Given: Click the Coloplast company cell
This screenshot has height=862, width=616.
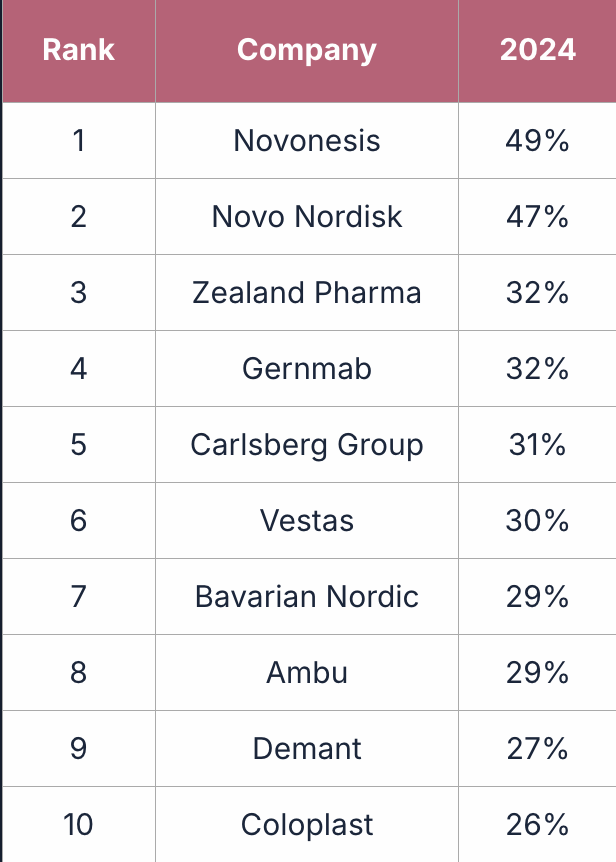Looking at the screenshot, I should pyautogui.click(x=307, y=825).
